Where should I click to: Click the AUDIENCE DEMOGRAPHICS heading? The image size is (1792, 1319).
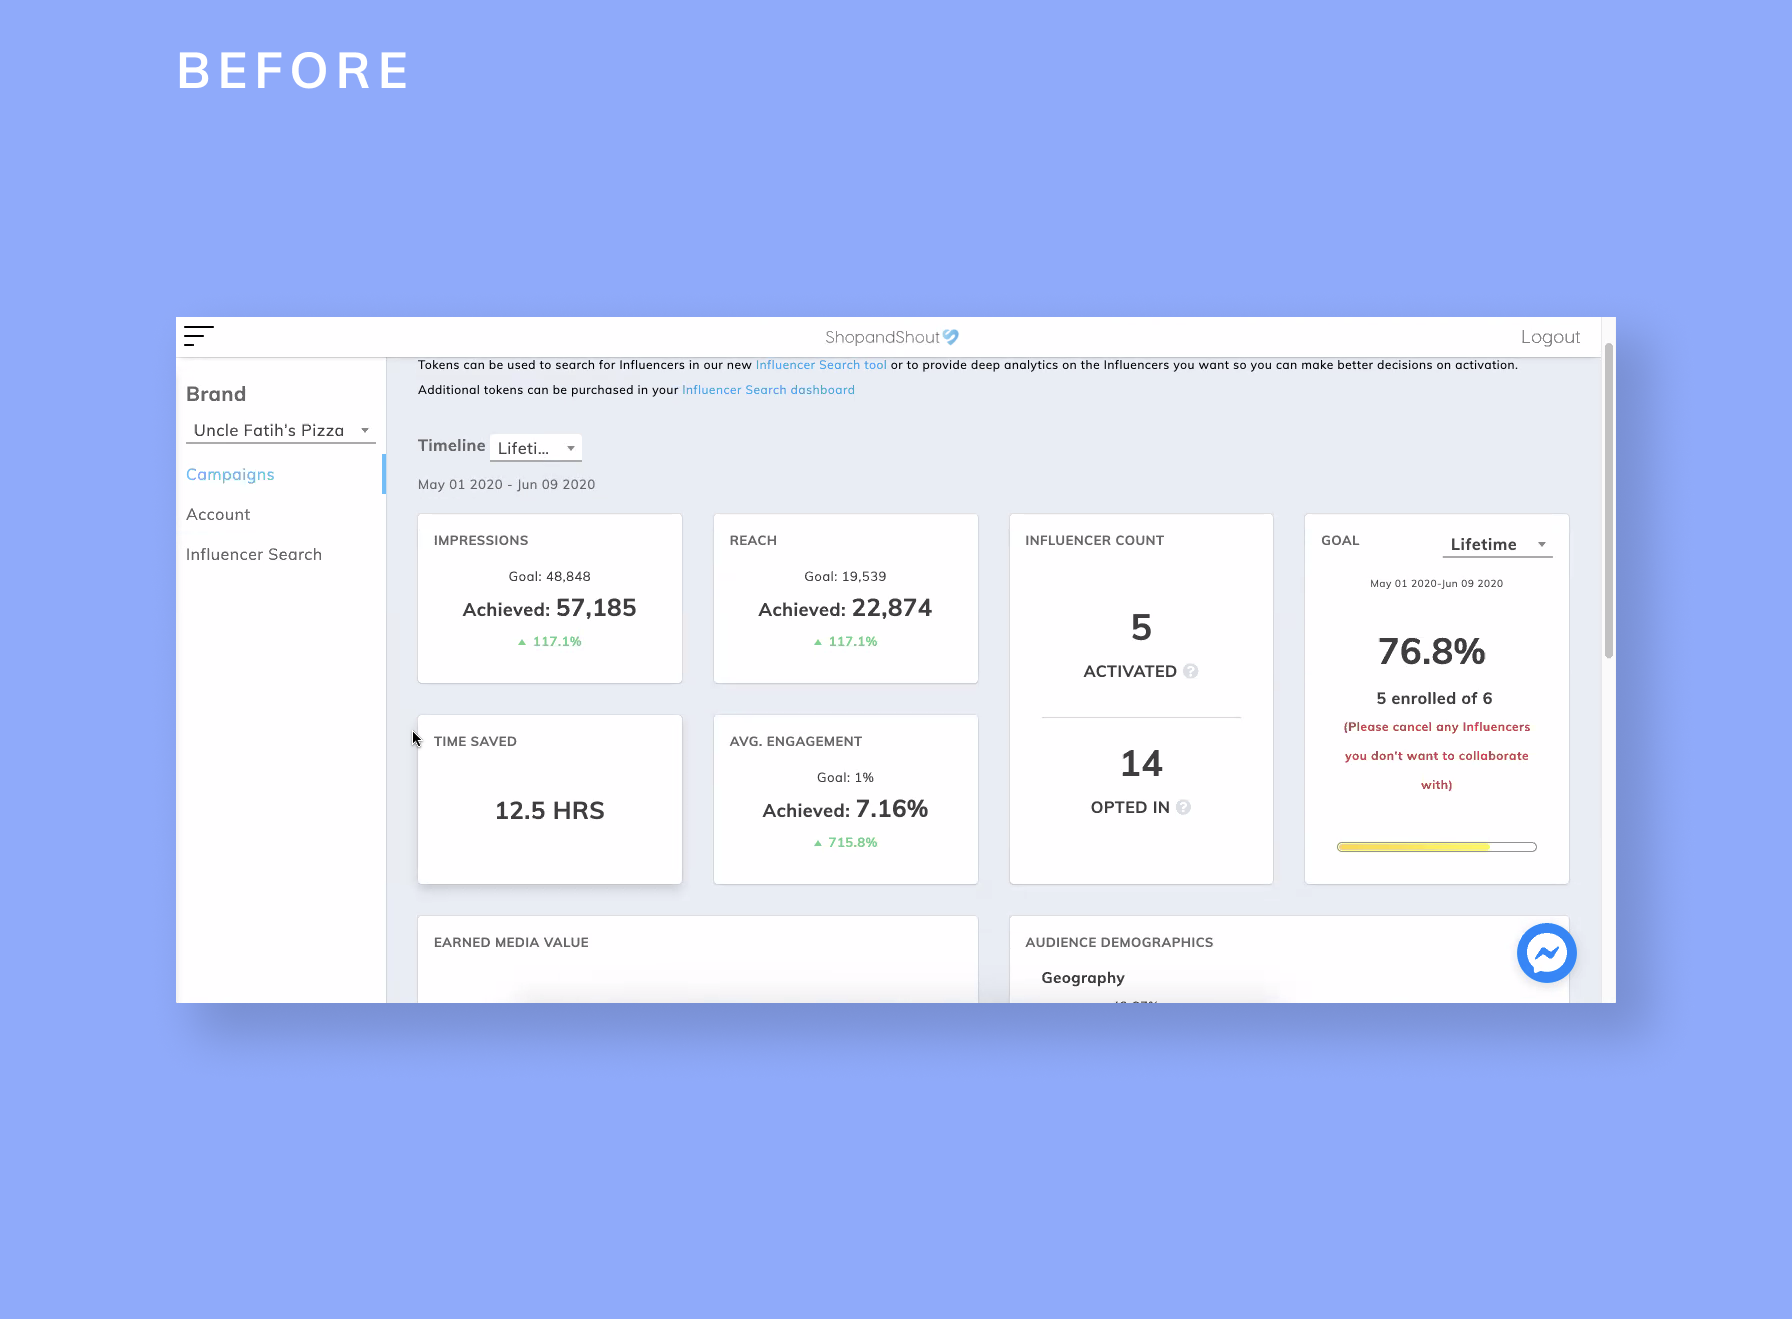click(1119, 942)
